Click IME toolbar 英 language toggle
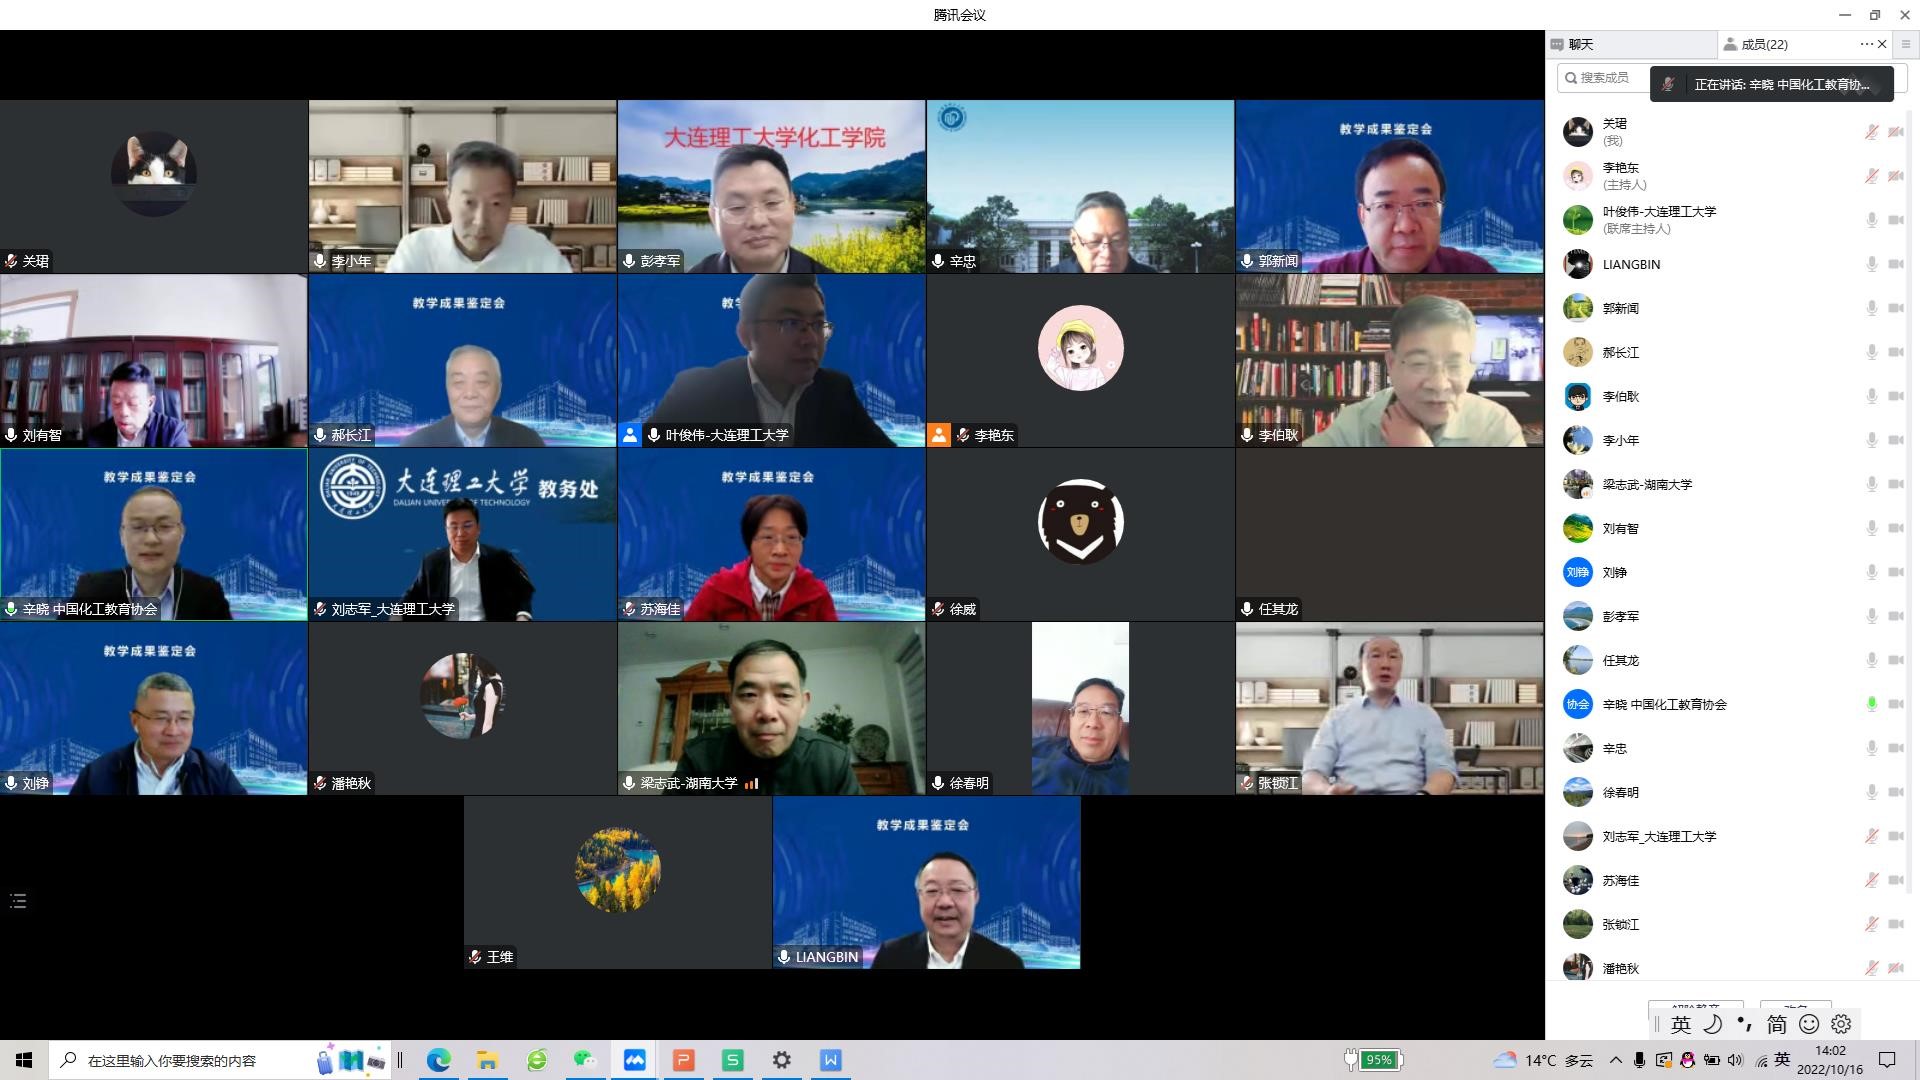Viewport: 1920px width, 1080px height. (x=1681, y=1024)
